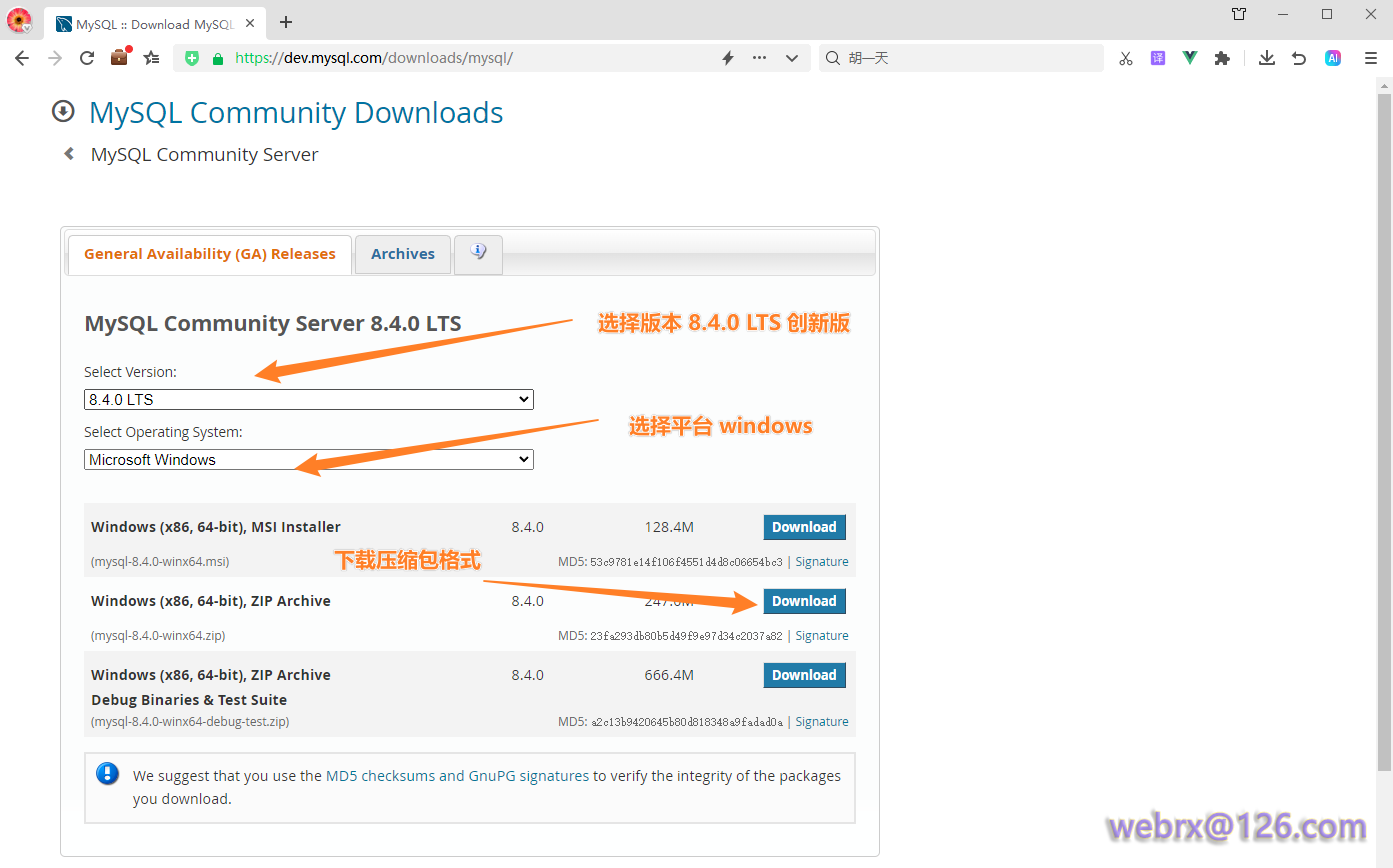1393x868 pixels.
Task: Open MD5 checksums and GnuPG signatures link
Action: pyautogui.click(x=457, y=776)
